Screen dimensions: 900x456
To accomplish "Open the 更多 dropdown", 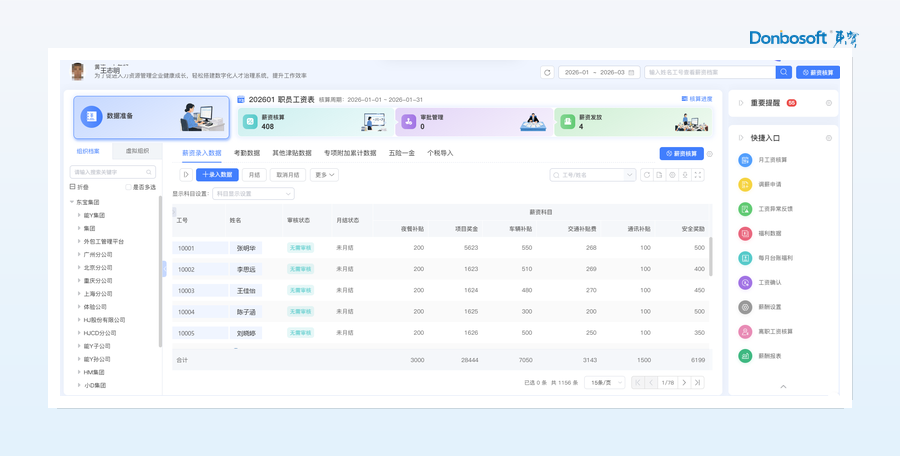I will tap(324, 175).
